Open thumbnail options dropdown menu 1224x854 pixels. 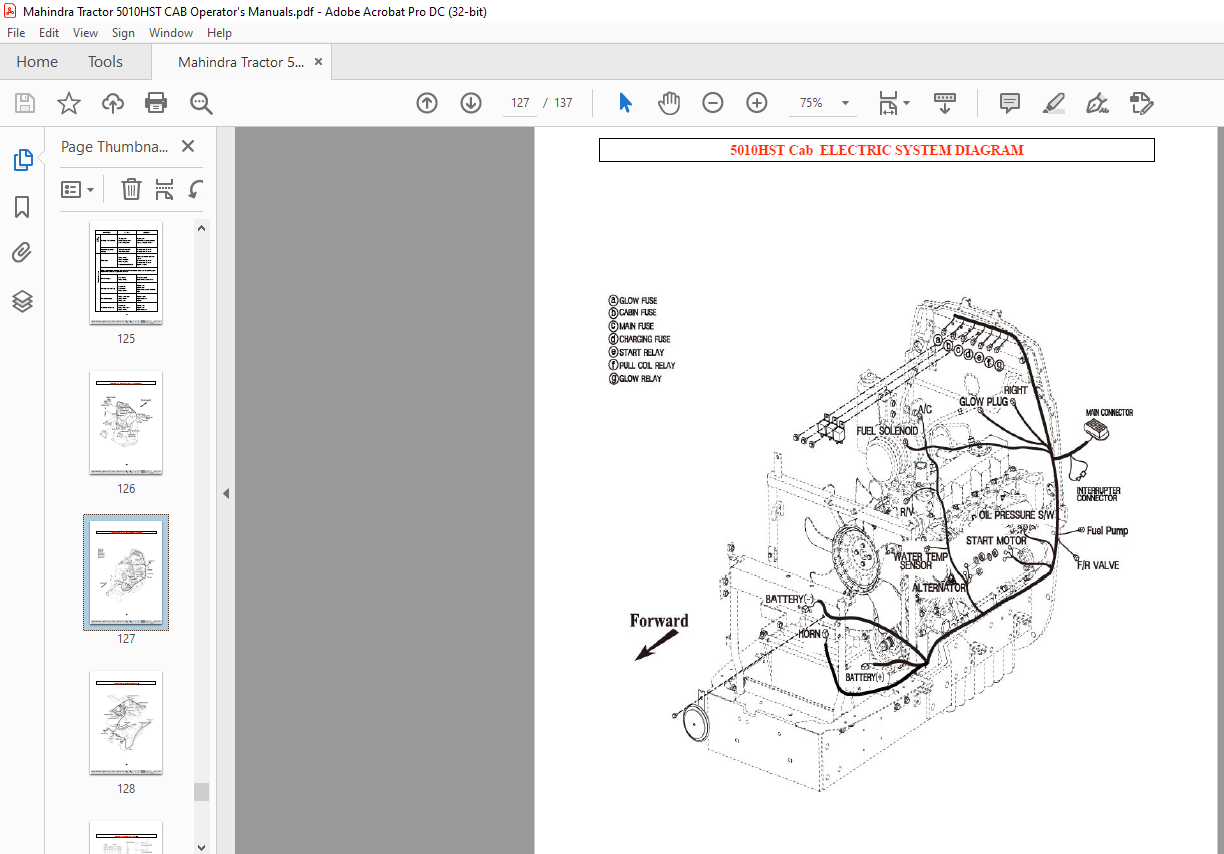click(78, 189)
